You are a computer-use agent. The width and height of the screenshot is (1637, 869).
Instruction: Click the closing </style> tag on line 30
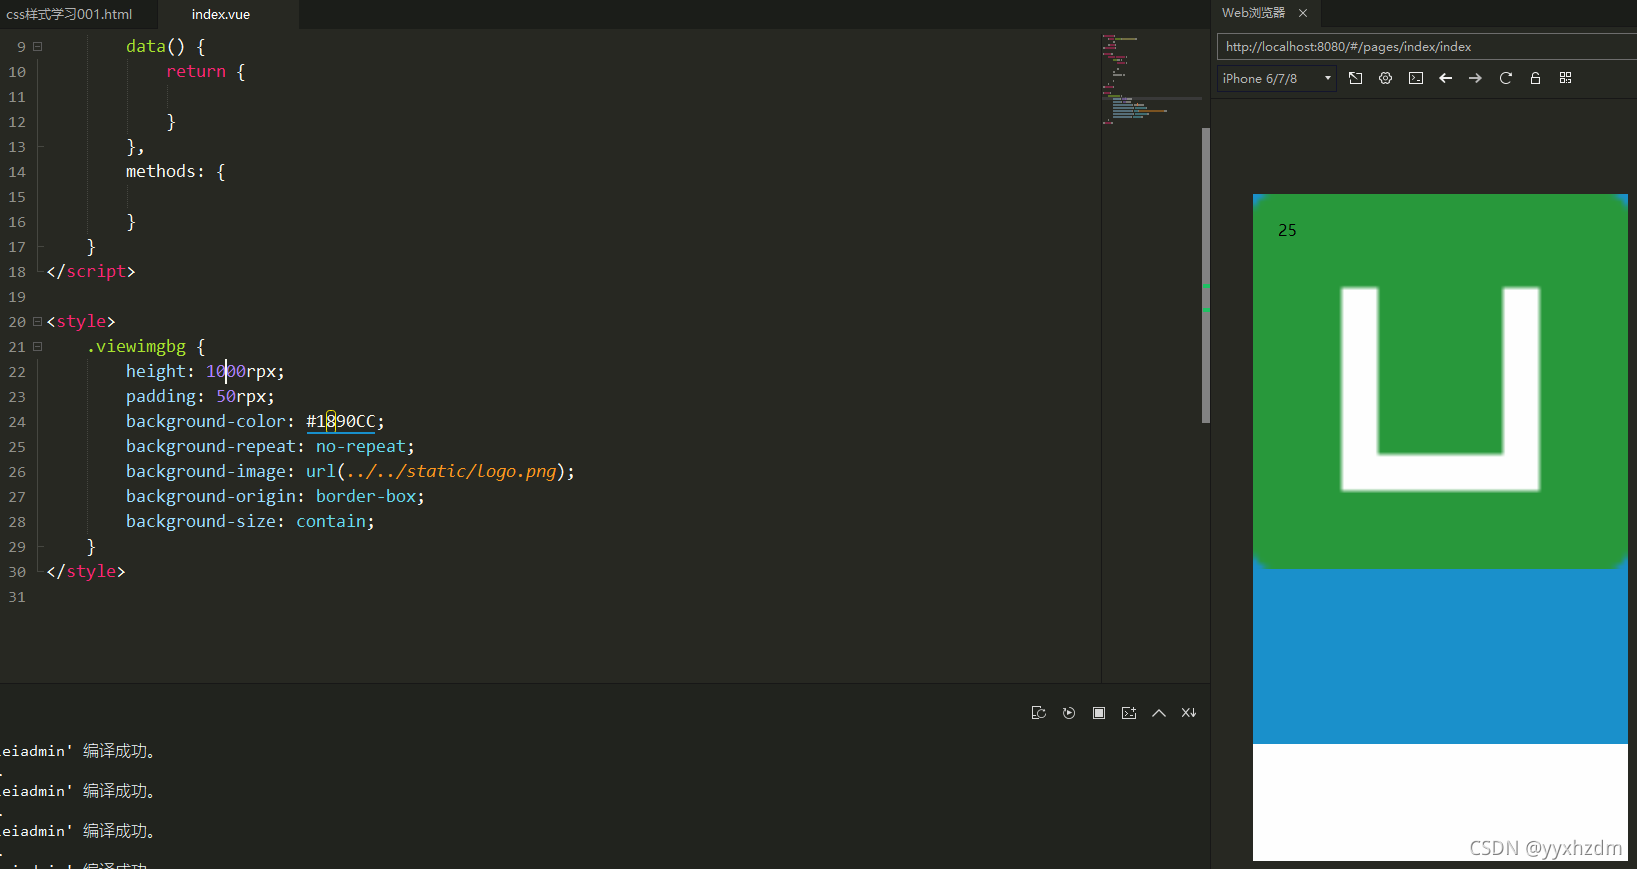click(86, 571)
